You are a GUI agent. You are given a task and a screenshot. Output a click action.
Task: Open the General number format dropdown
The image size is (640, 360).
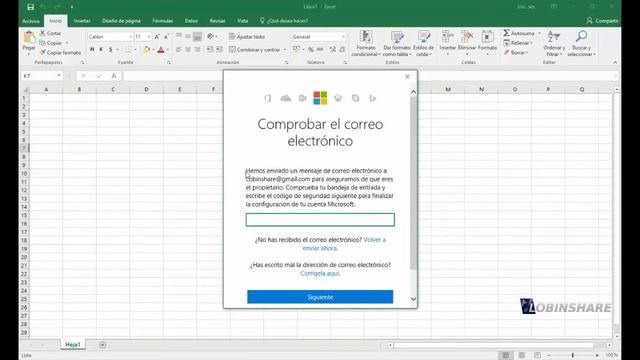click(343, 37)
